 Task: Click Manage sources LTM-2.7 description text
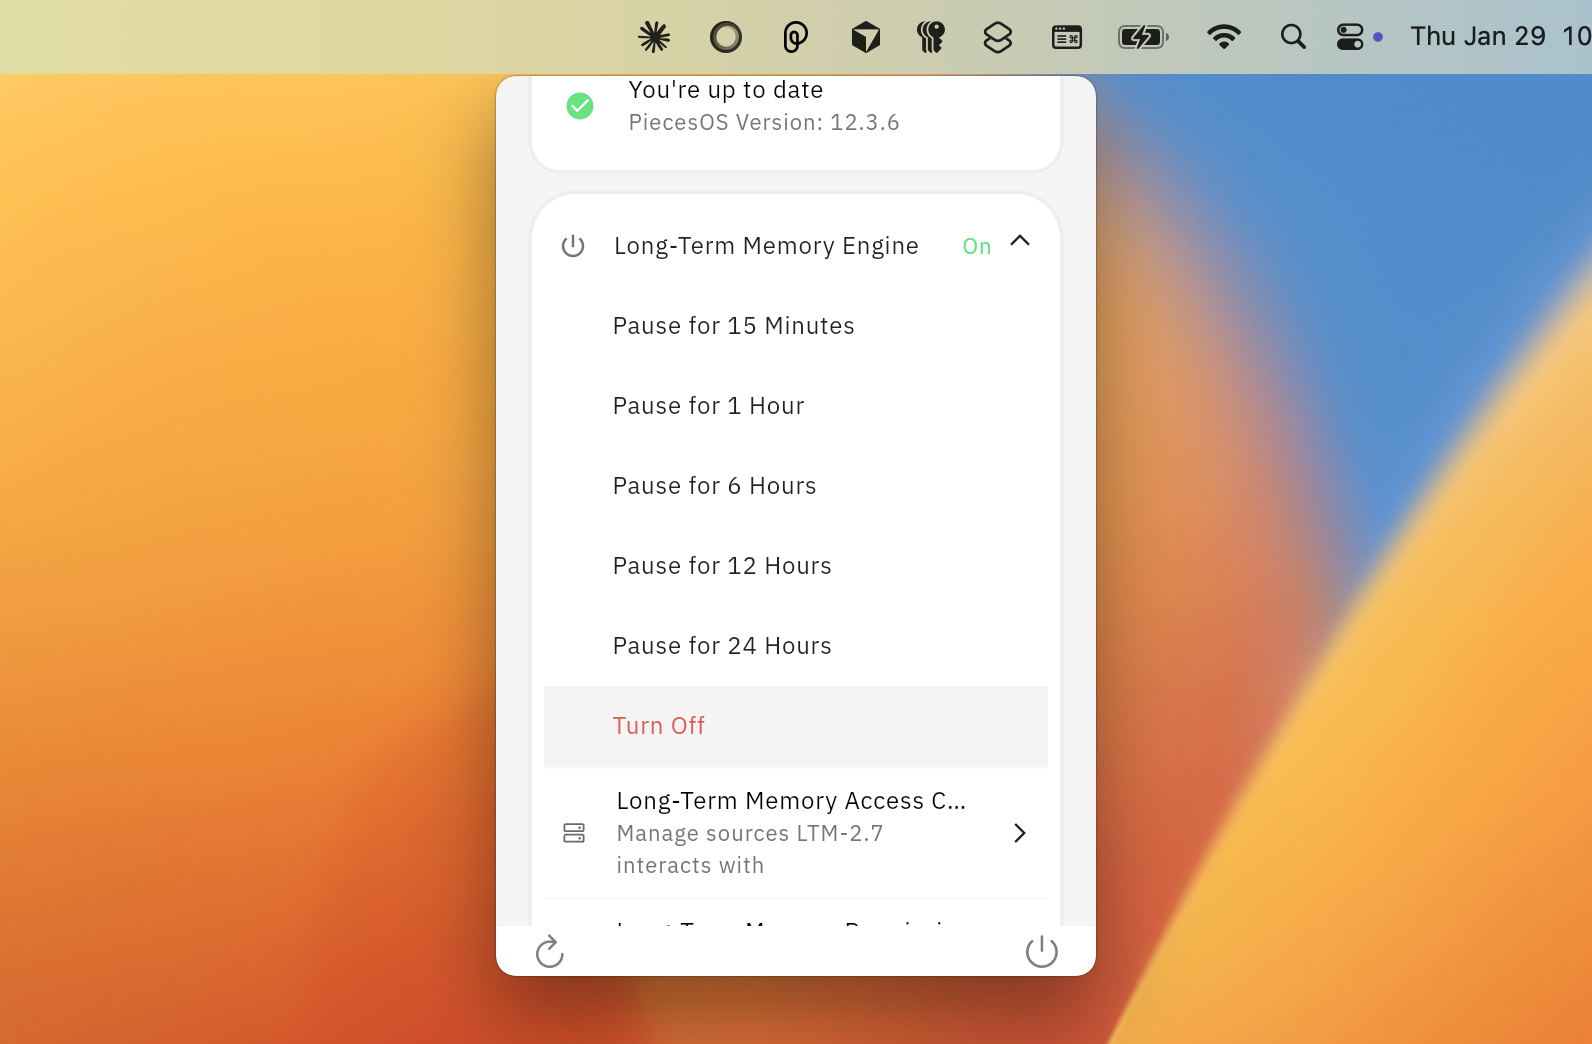point(750,849)
